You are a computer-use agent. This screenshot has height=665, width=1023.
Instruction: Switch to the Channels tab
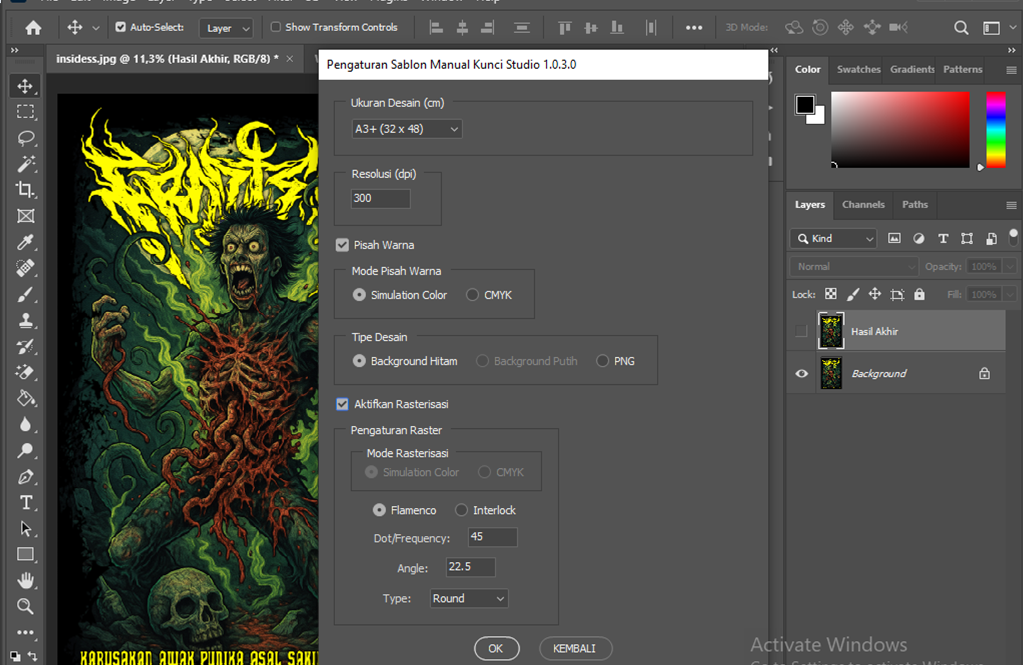click(x=863, y=204)
